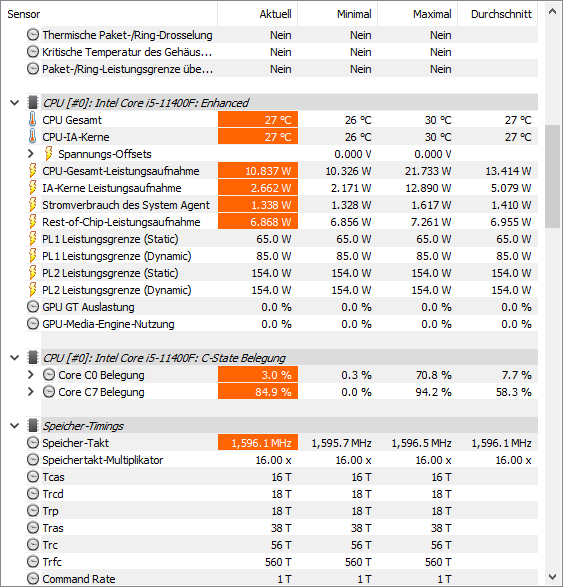Expand the Spannungs-Offsets subtree

31,154
